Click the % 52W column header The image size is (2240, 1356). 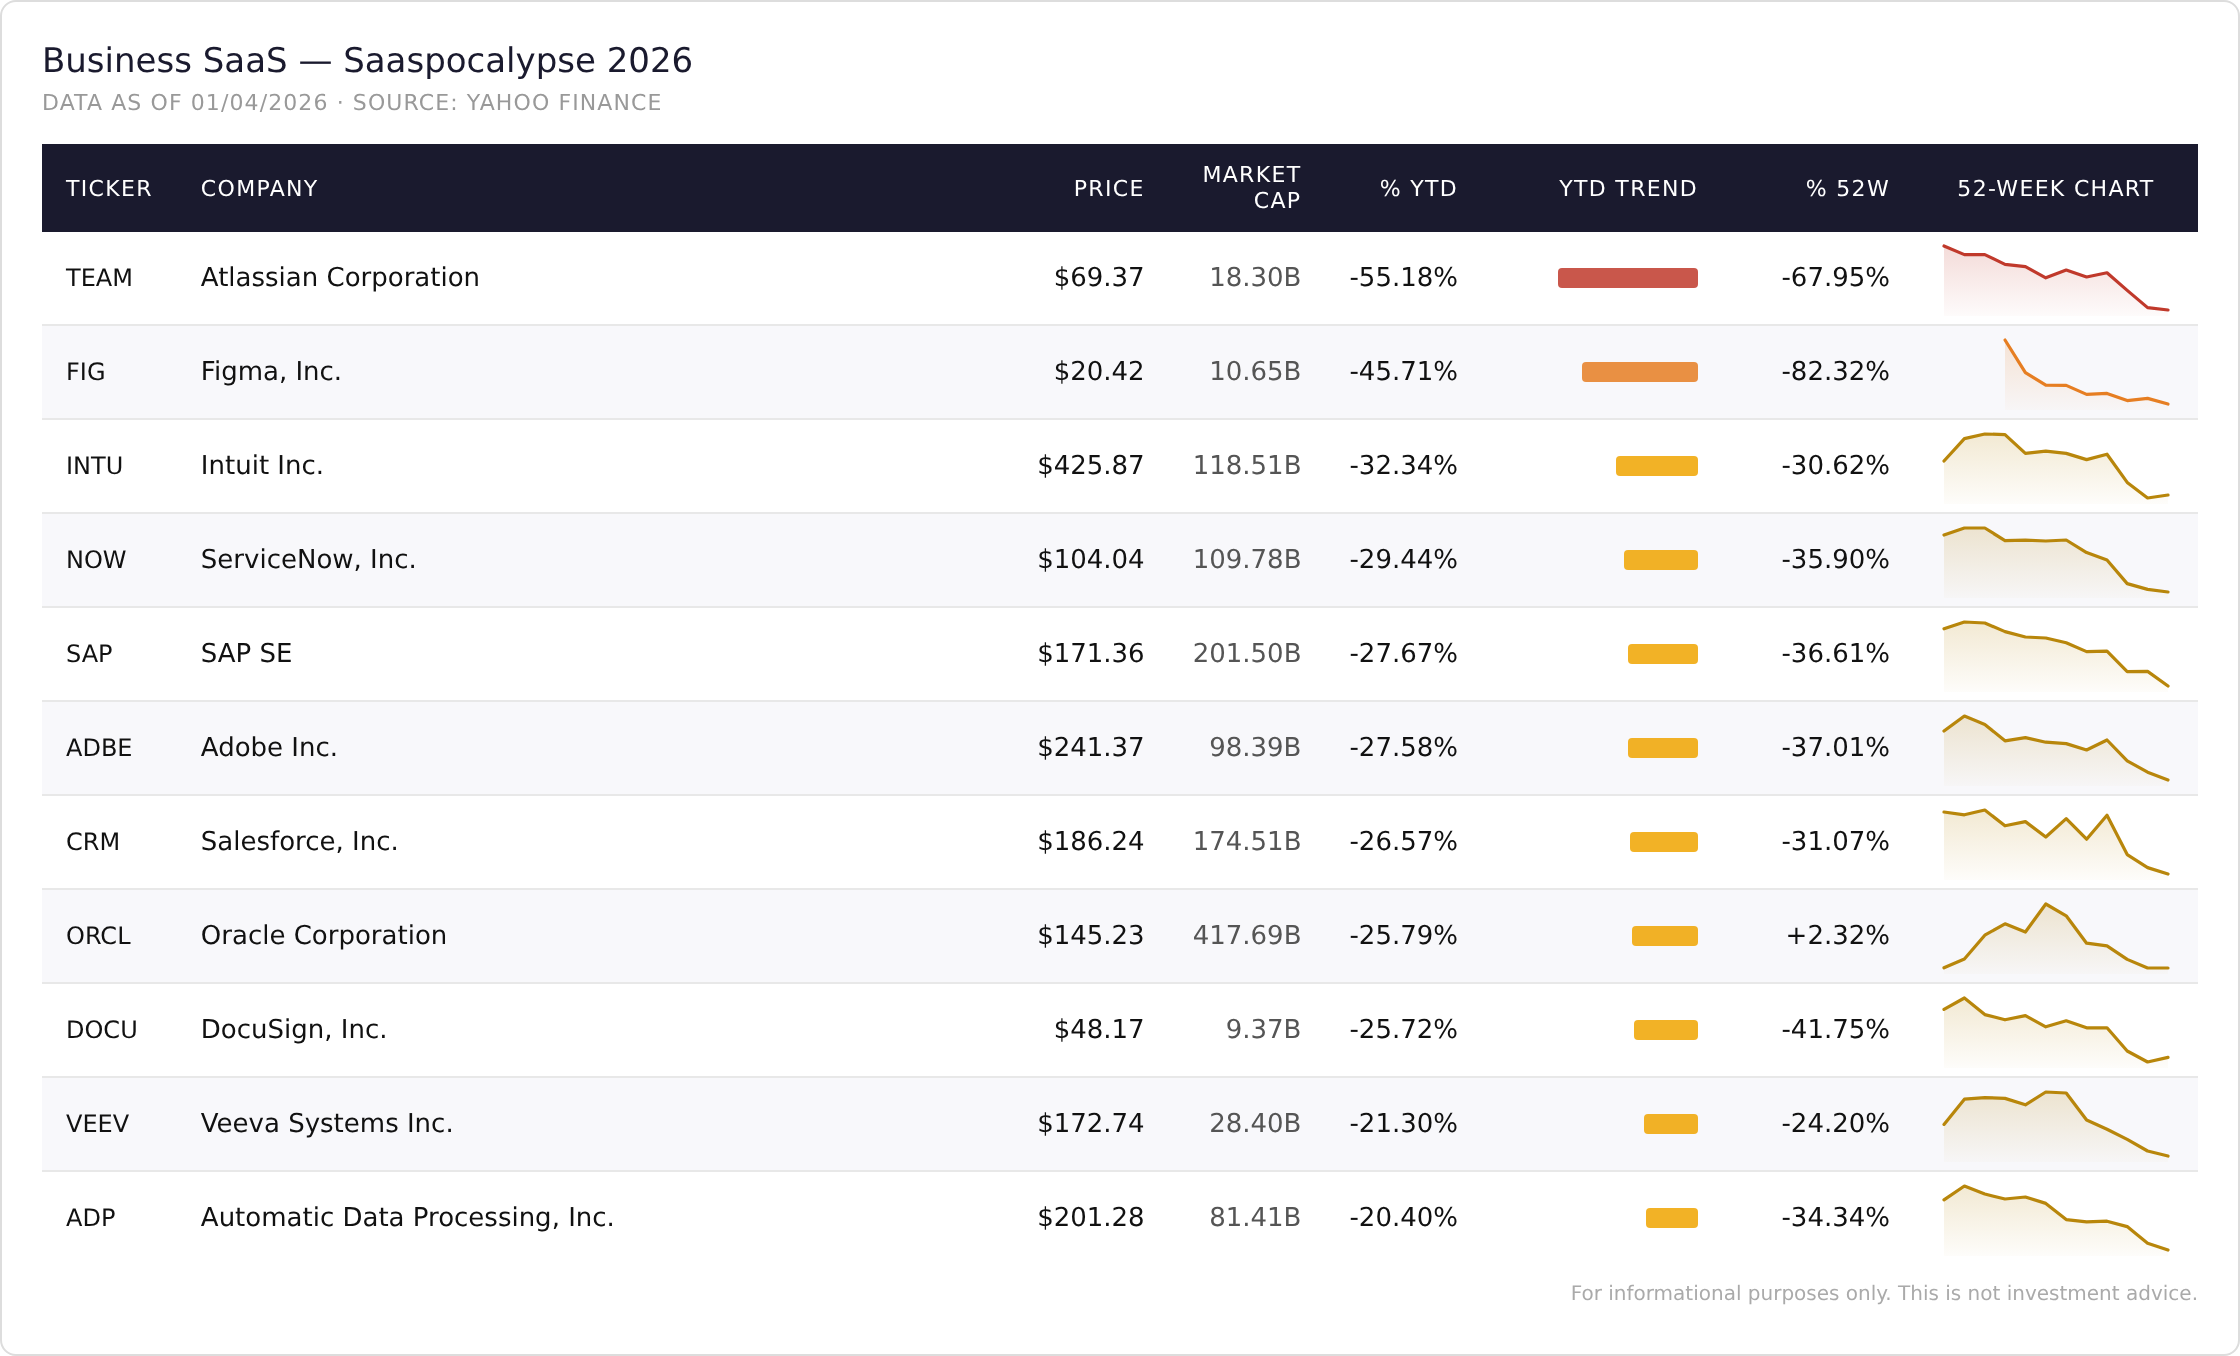click(1847, 188)
